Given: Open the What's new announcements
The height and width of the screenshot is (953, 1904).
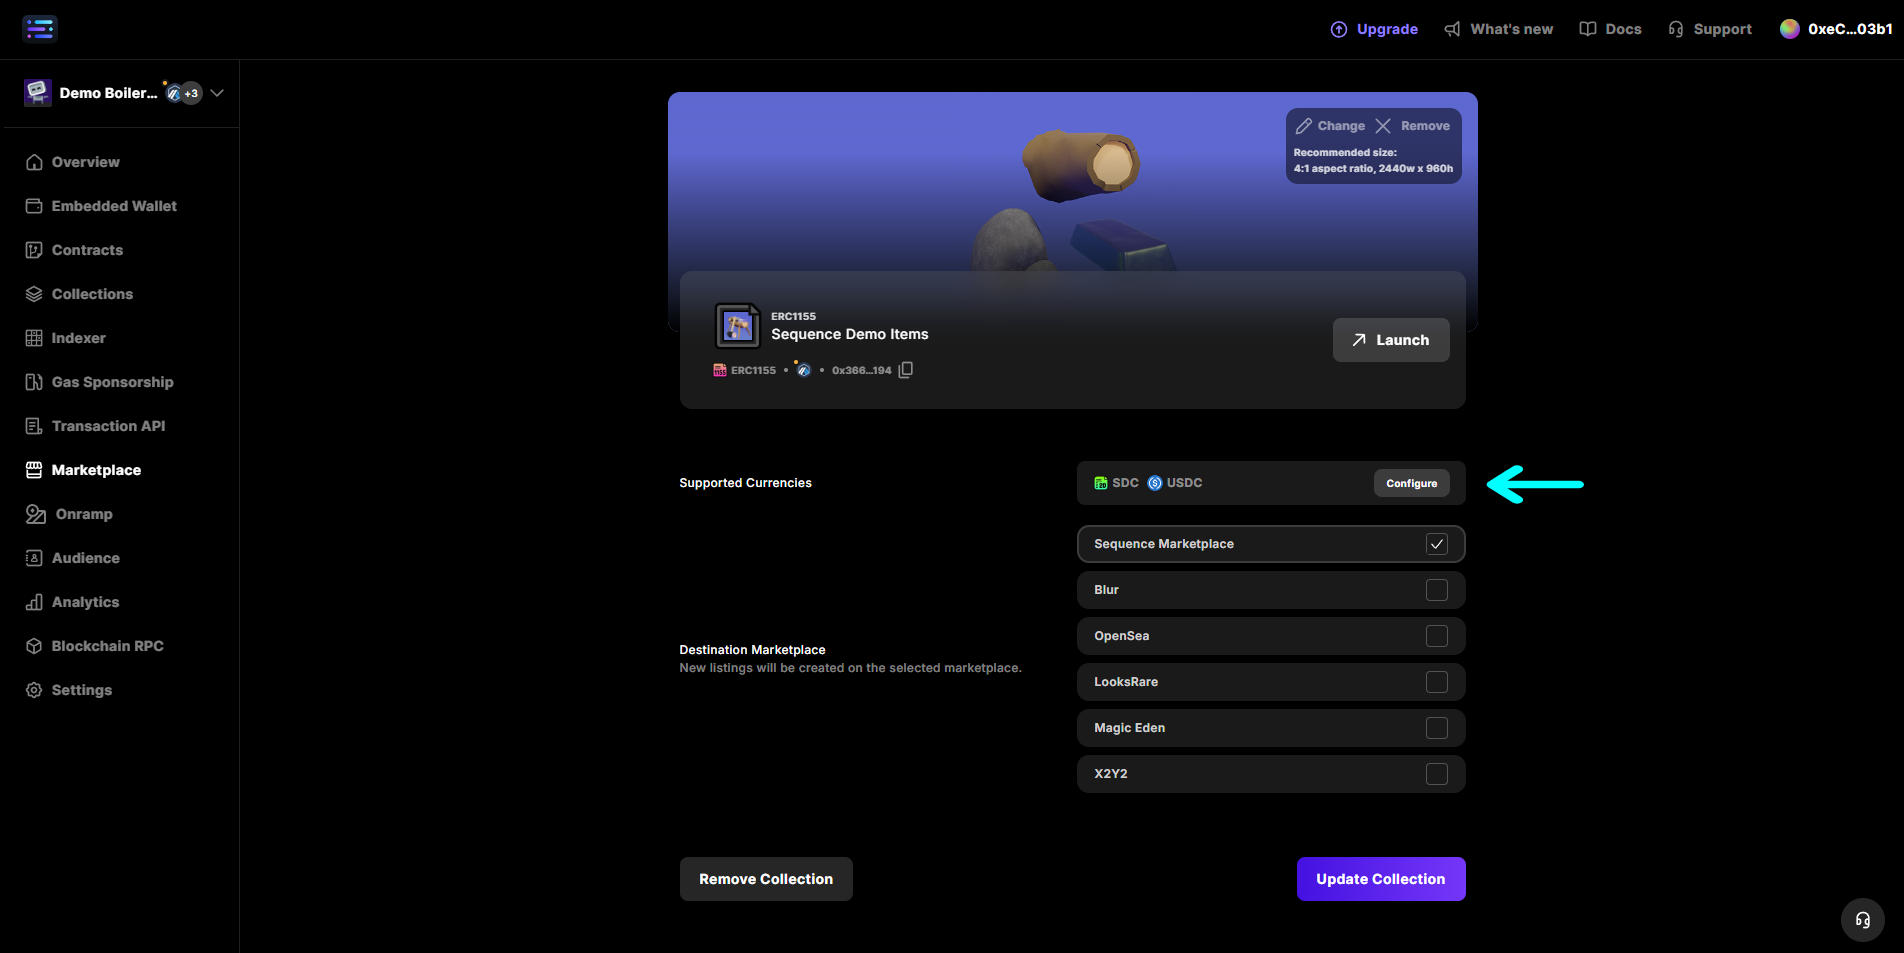Looking at the screenshot, I should tap(1499, 29).
